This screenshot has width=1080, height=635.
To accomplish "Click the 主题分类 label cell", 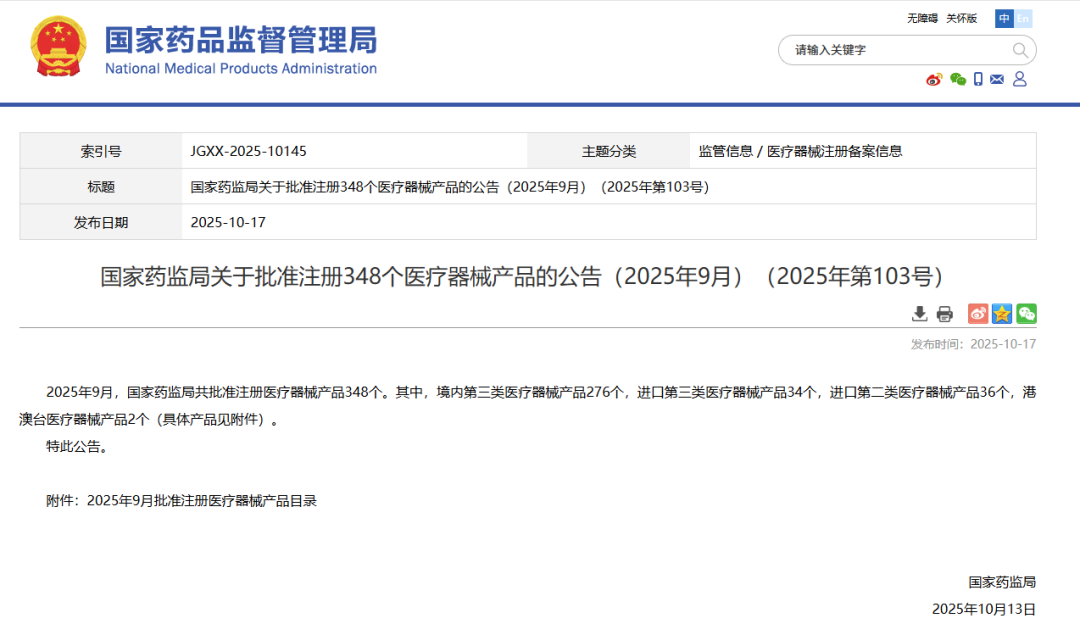I will click(x=609, y=151).
